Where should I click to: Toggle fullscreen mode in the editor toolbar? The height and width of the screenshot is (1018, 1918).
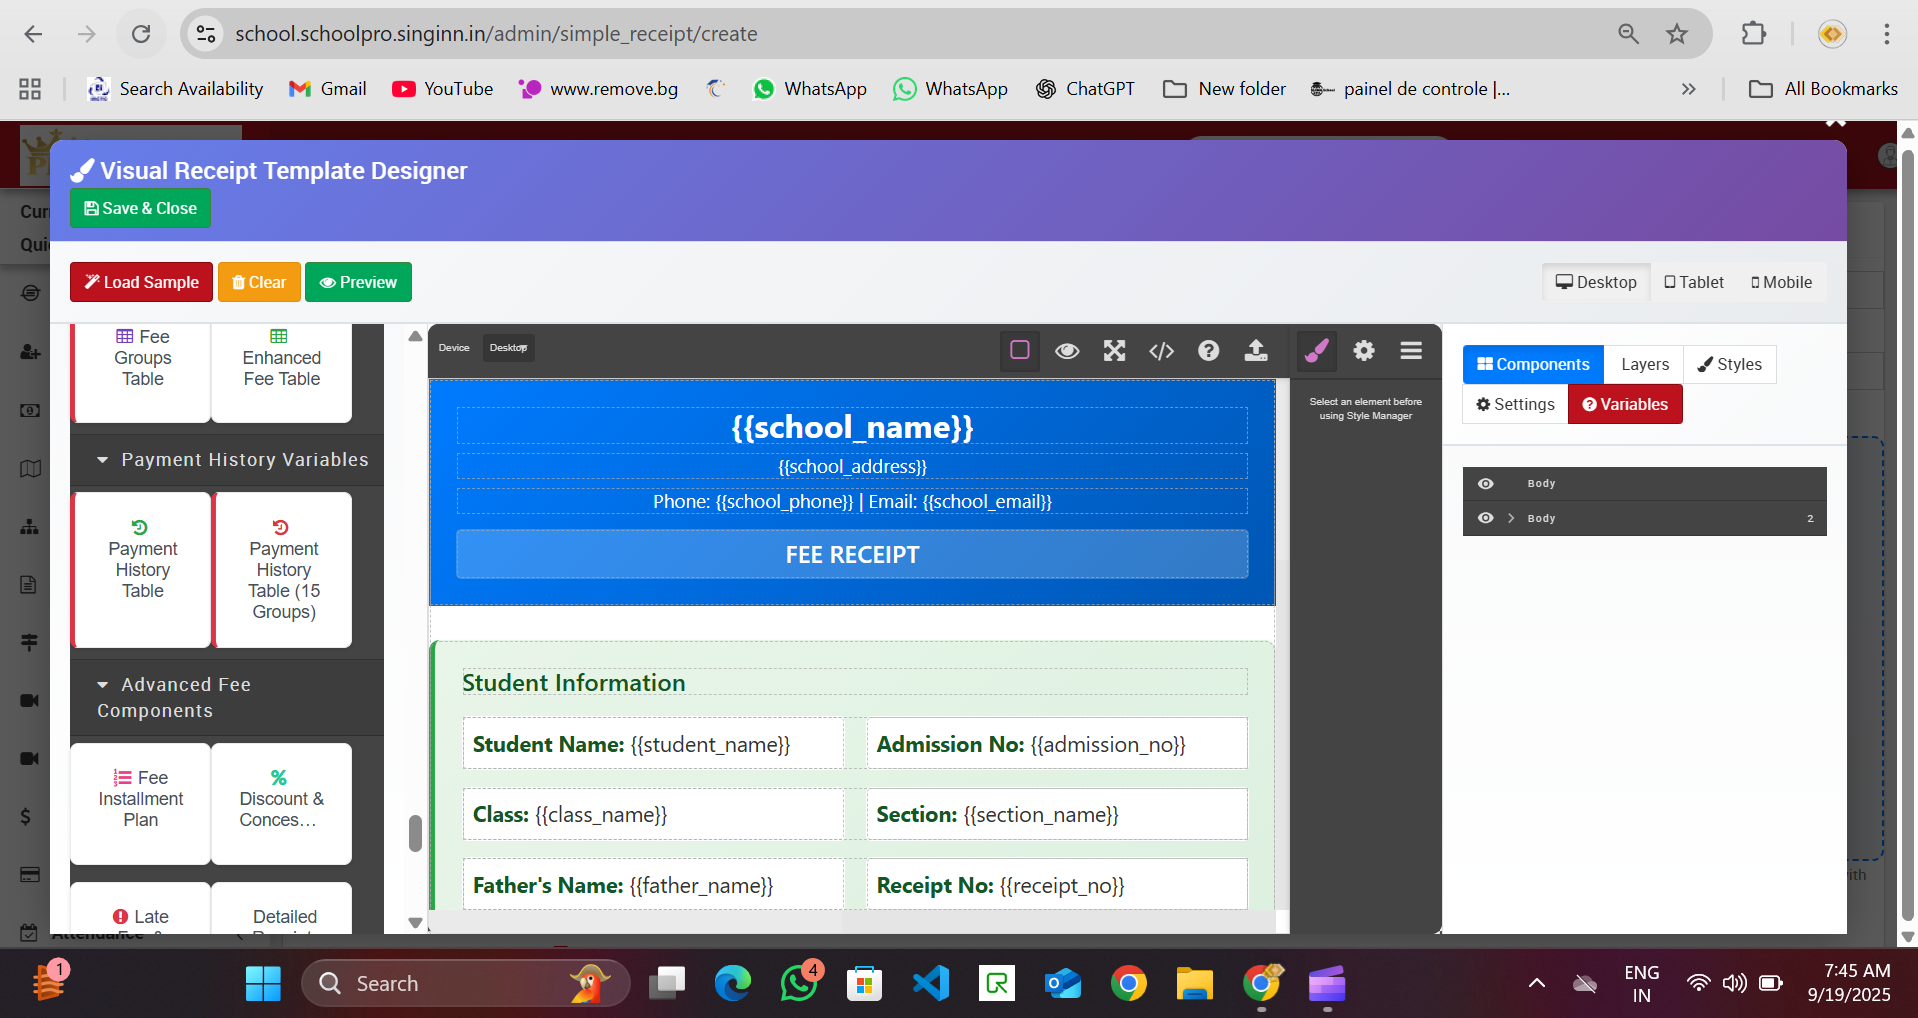[1114, 351]
